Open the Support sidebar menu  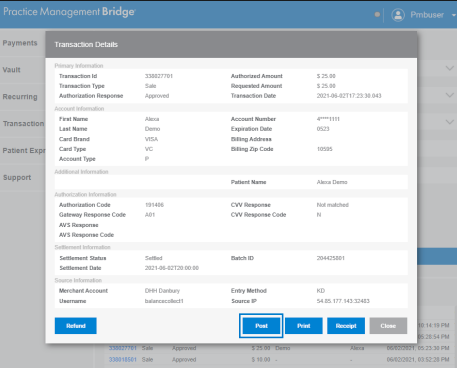click(x=17, y=178)
